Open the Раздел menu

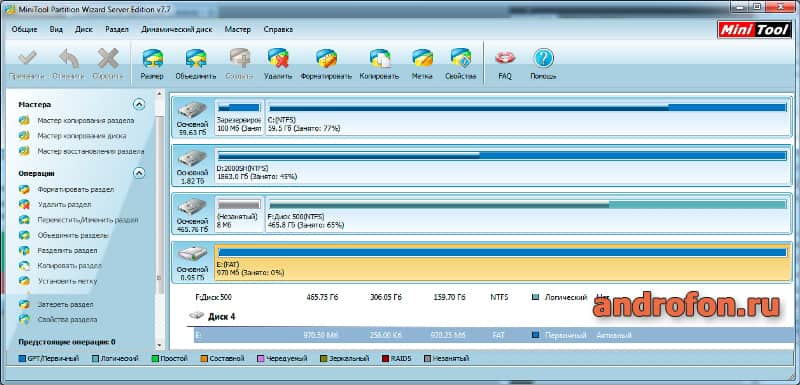coord(117,30)
